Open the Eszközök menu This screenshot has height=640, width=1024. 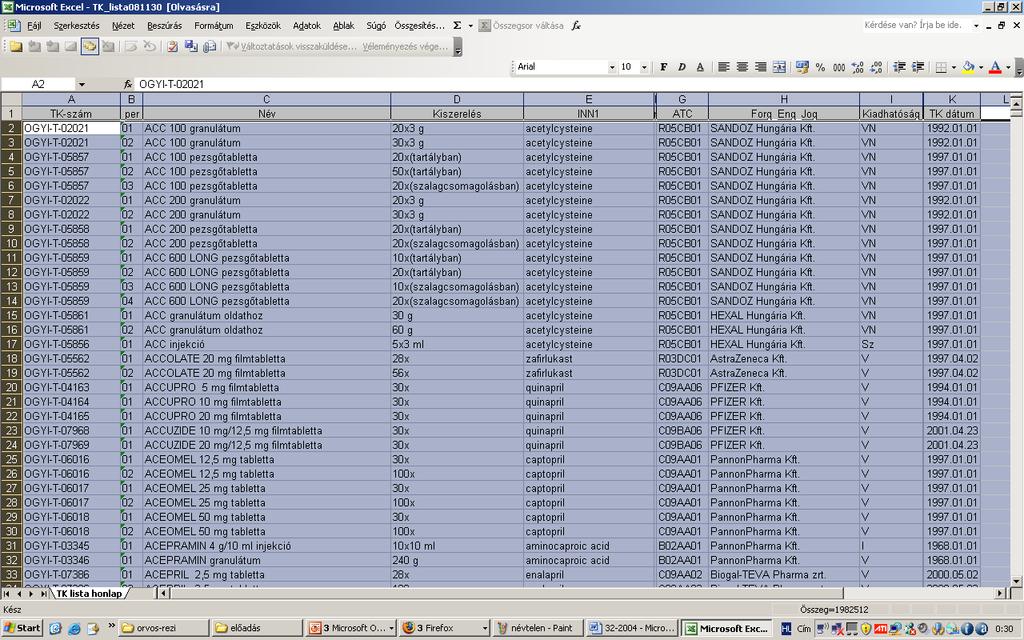point(263,25)
